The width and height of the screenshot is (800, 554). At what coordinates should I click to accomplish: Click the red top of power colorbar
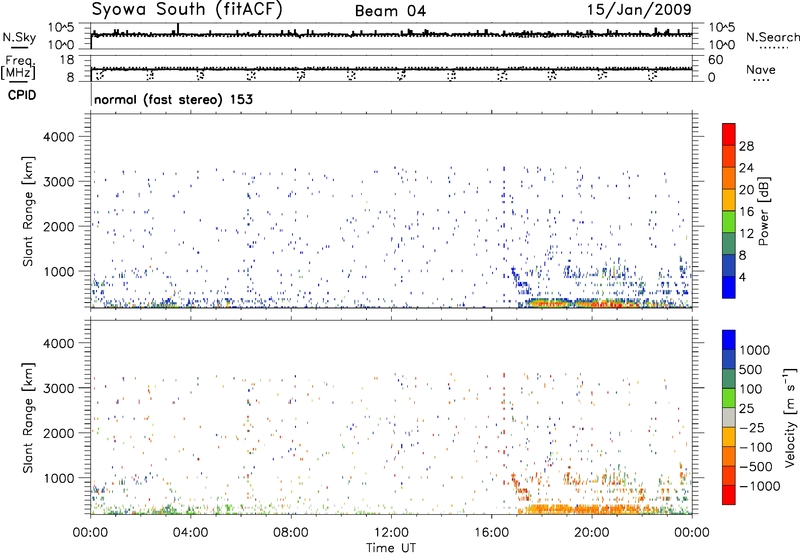pos(729,134)
